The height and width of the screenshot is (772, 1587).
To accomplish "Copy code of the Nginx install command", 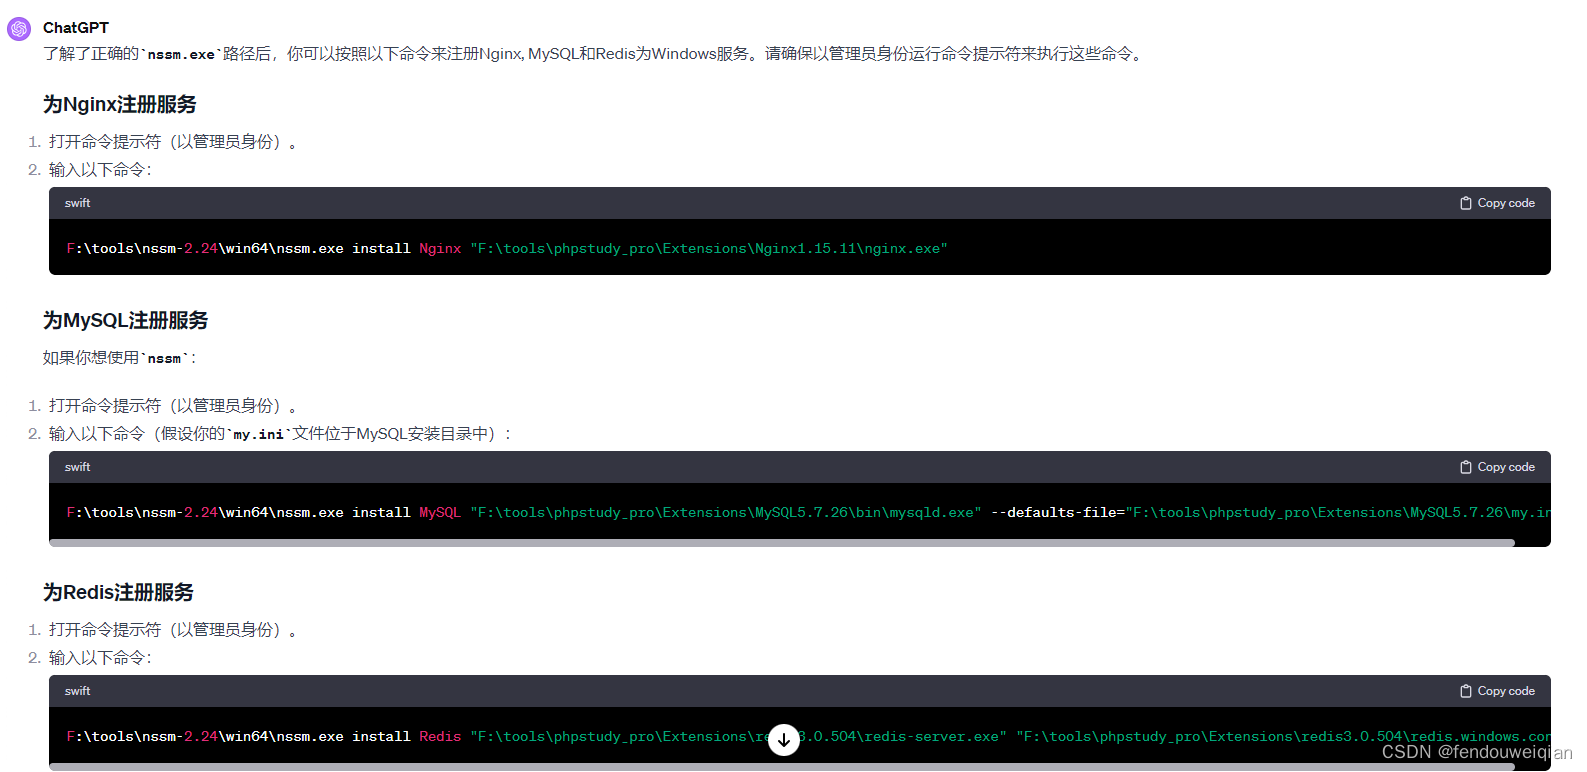I will (x=1497, y=203).
